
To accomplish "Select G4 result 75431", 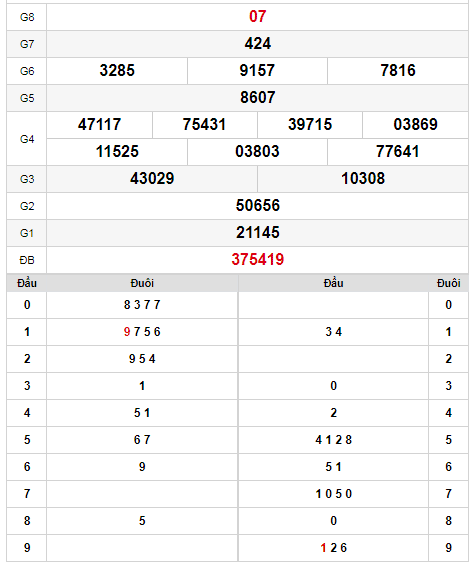I will pos(204,125).
